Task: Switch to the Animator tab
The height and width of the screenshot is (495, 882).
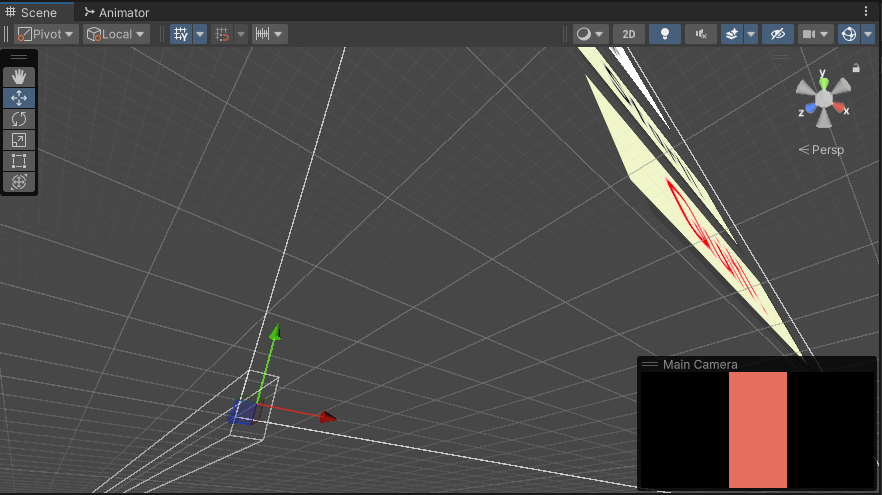Action: [117, 12]
